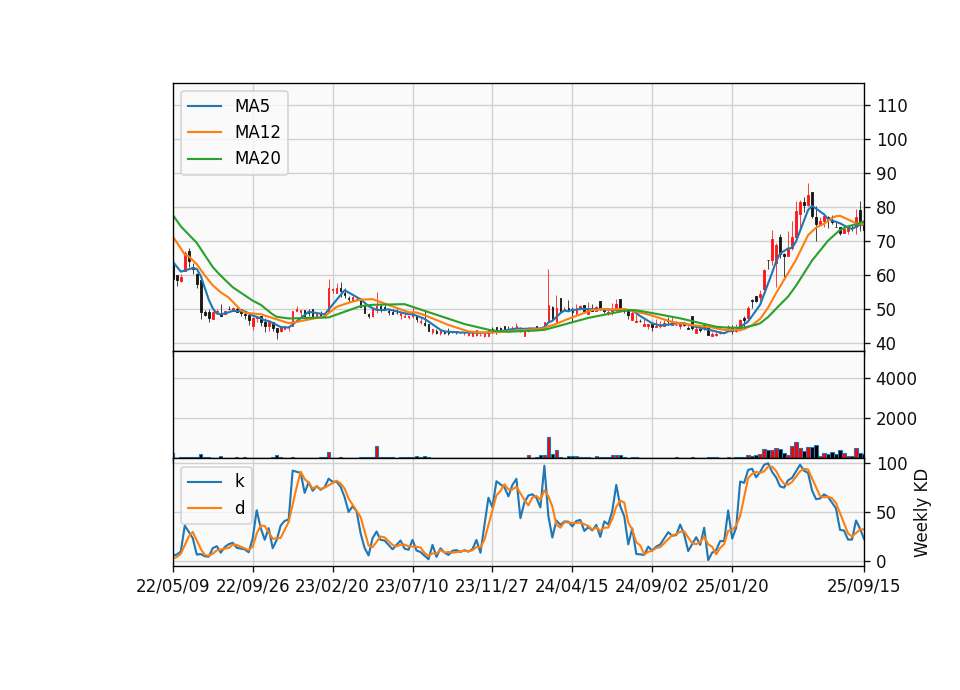Viewport: 960px width, 690px height.
Task: Click the Weekly KD axis label
Action: coord(920,513)
